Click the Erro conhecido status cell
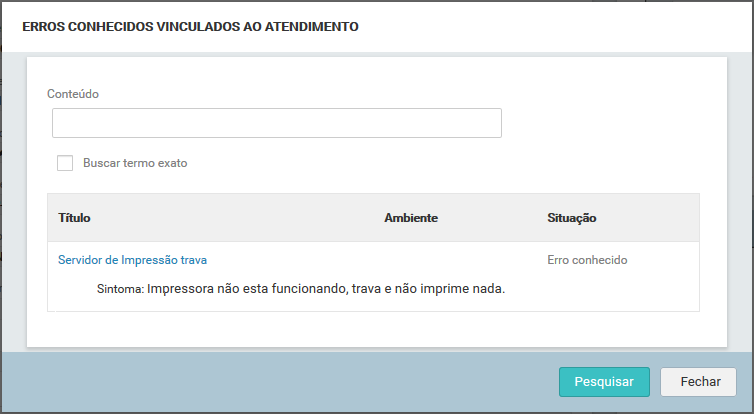This screenshot has width=754, height=414. [x=587, y=260]
